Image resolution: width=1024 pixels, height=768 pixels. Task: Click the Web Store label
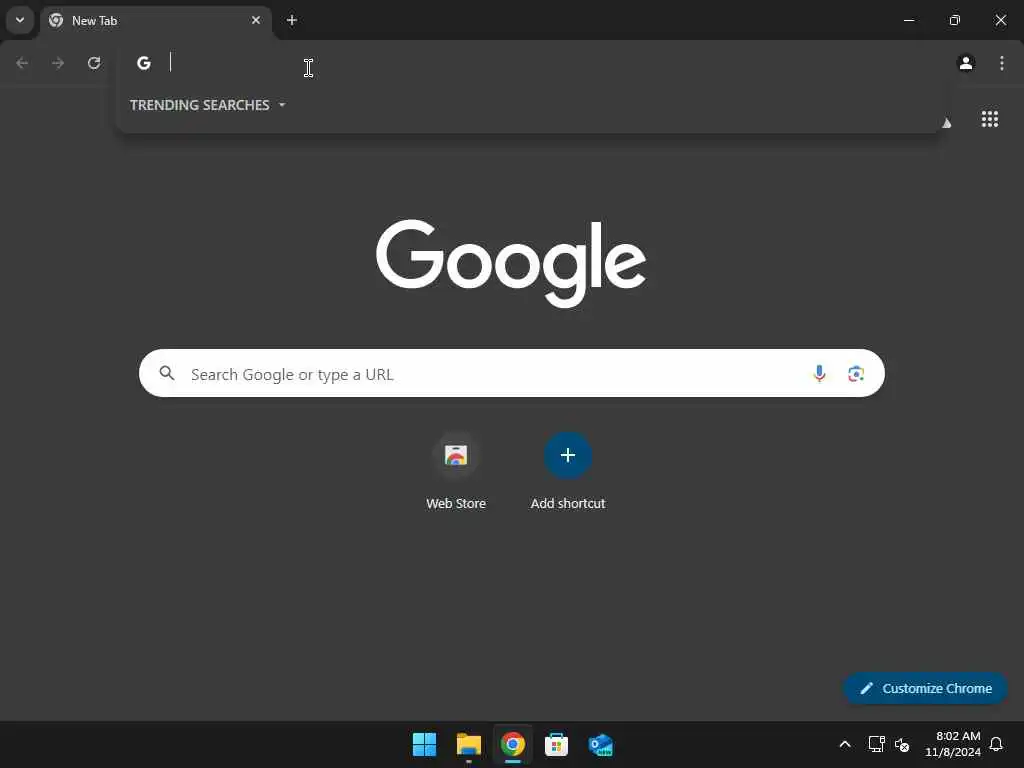coord(456,504)
